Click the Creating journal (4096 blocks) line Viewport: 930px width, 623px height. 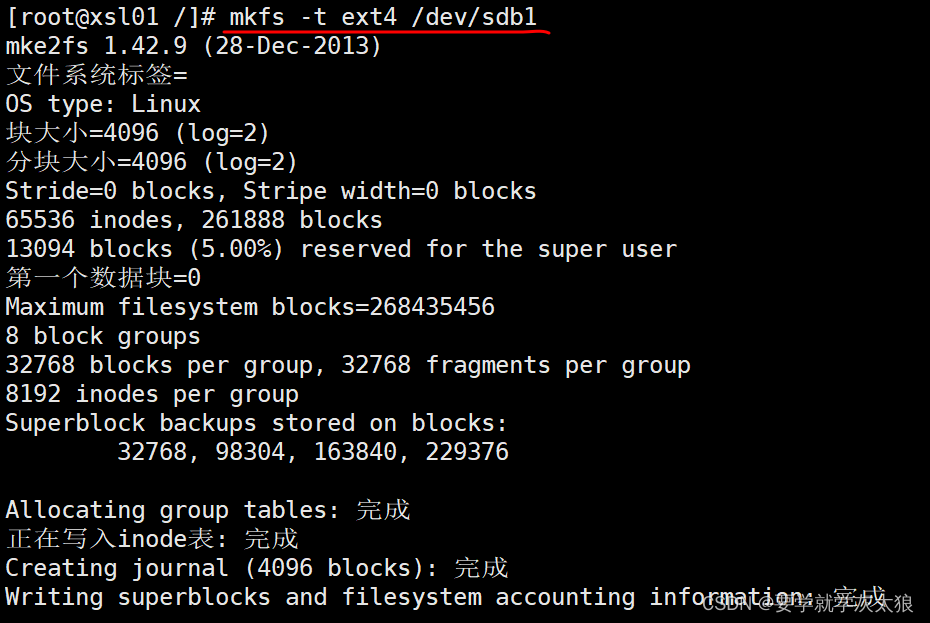tap(257, 568)
